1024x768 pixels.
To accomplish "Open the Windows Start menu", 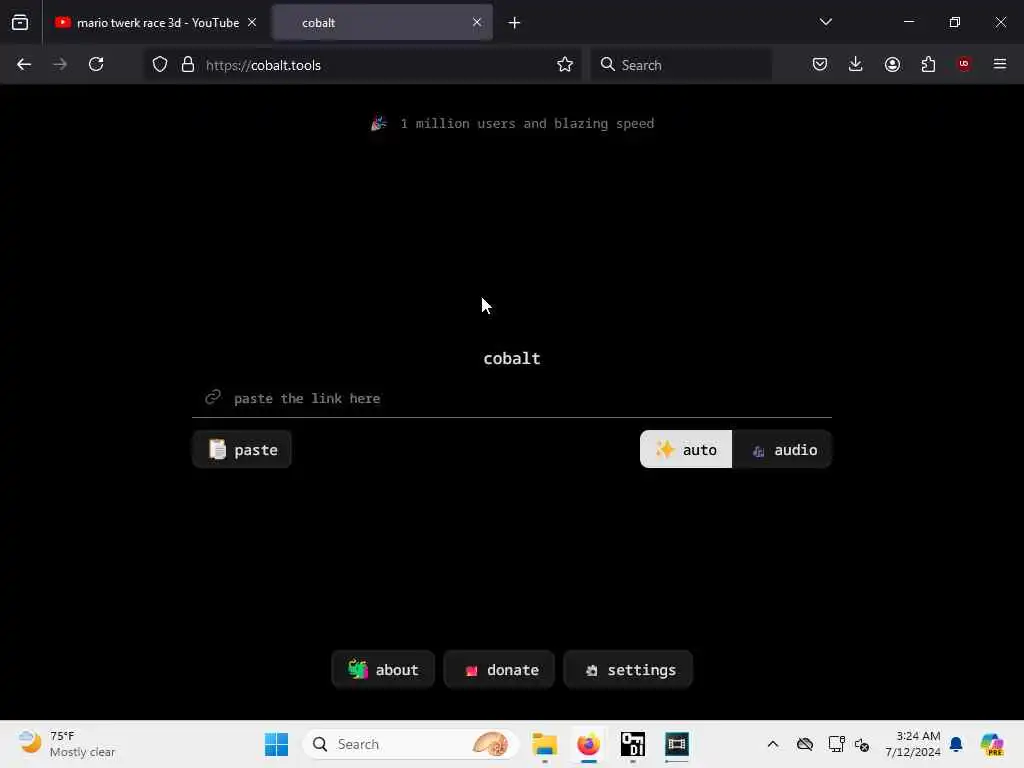I will click(277, 744).
